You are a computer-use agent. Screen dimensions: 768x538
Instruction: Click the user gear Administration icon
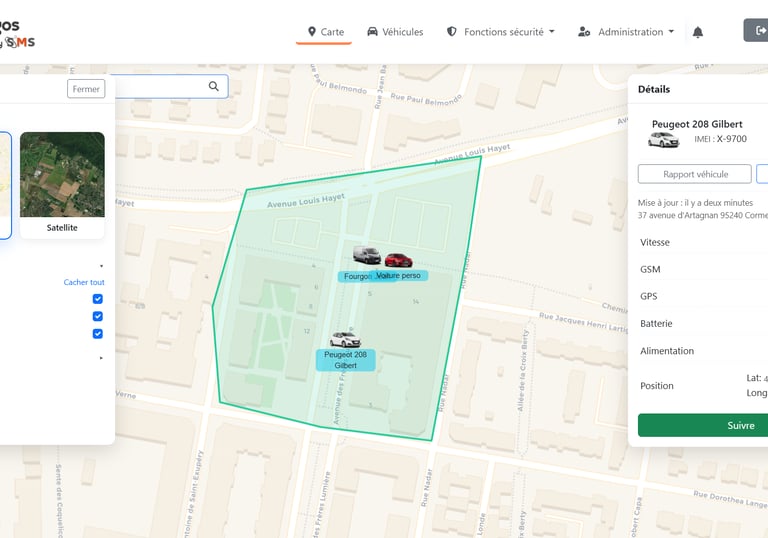pyautogui.click(x=584, y=32)
